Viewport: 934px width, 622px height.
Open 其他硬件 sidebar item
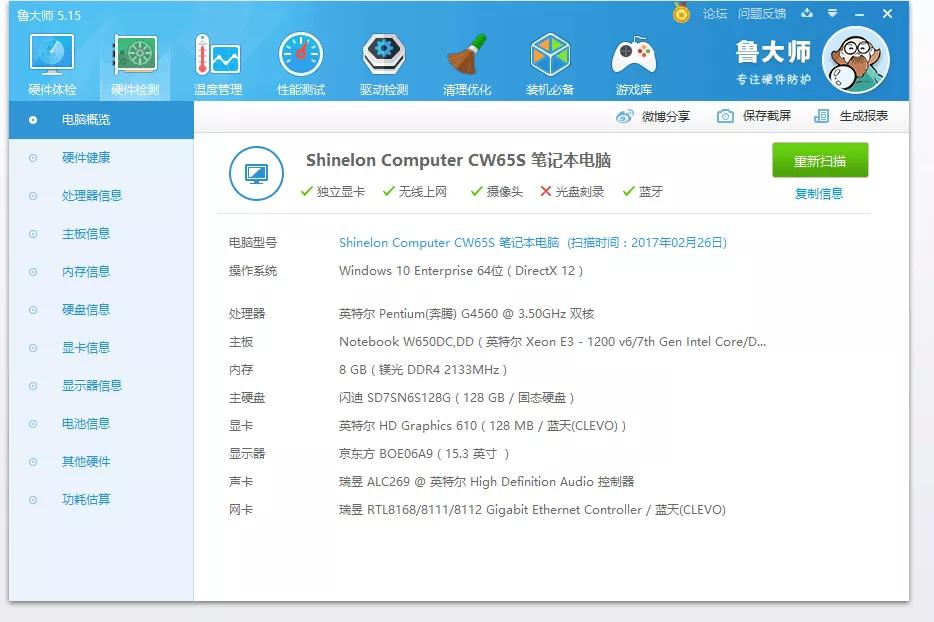(101, 462)
